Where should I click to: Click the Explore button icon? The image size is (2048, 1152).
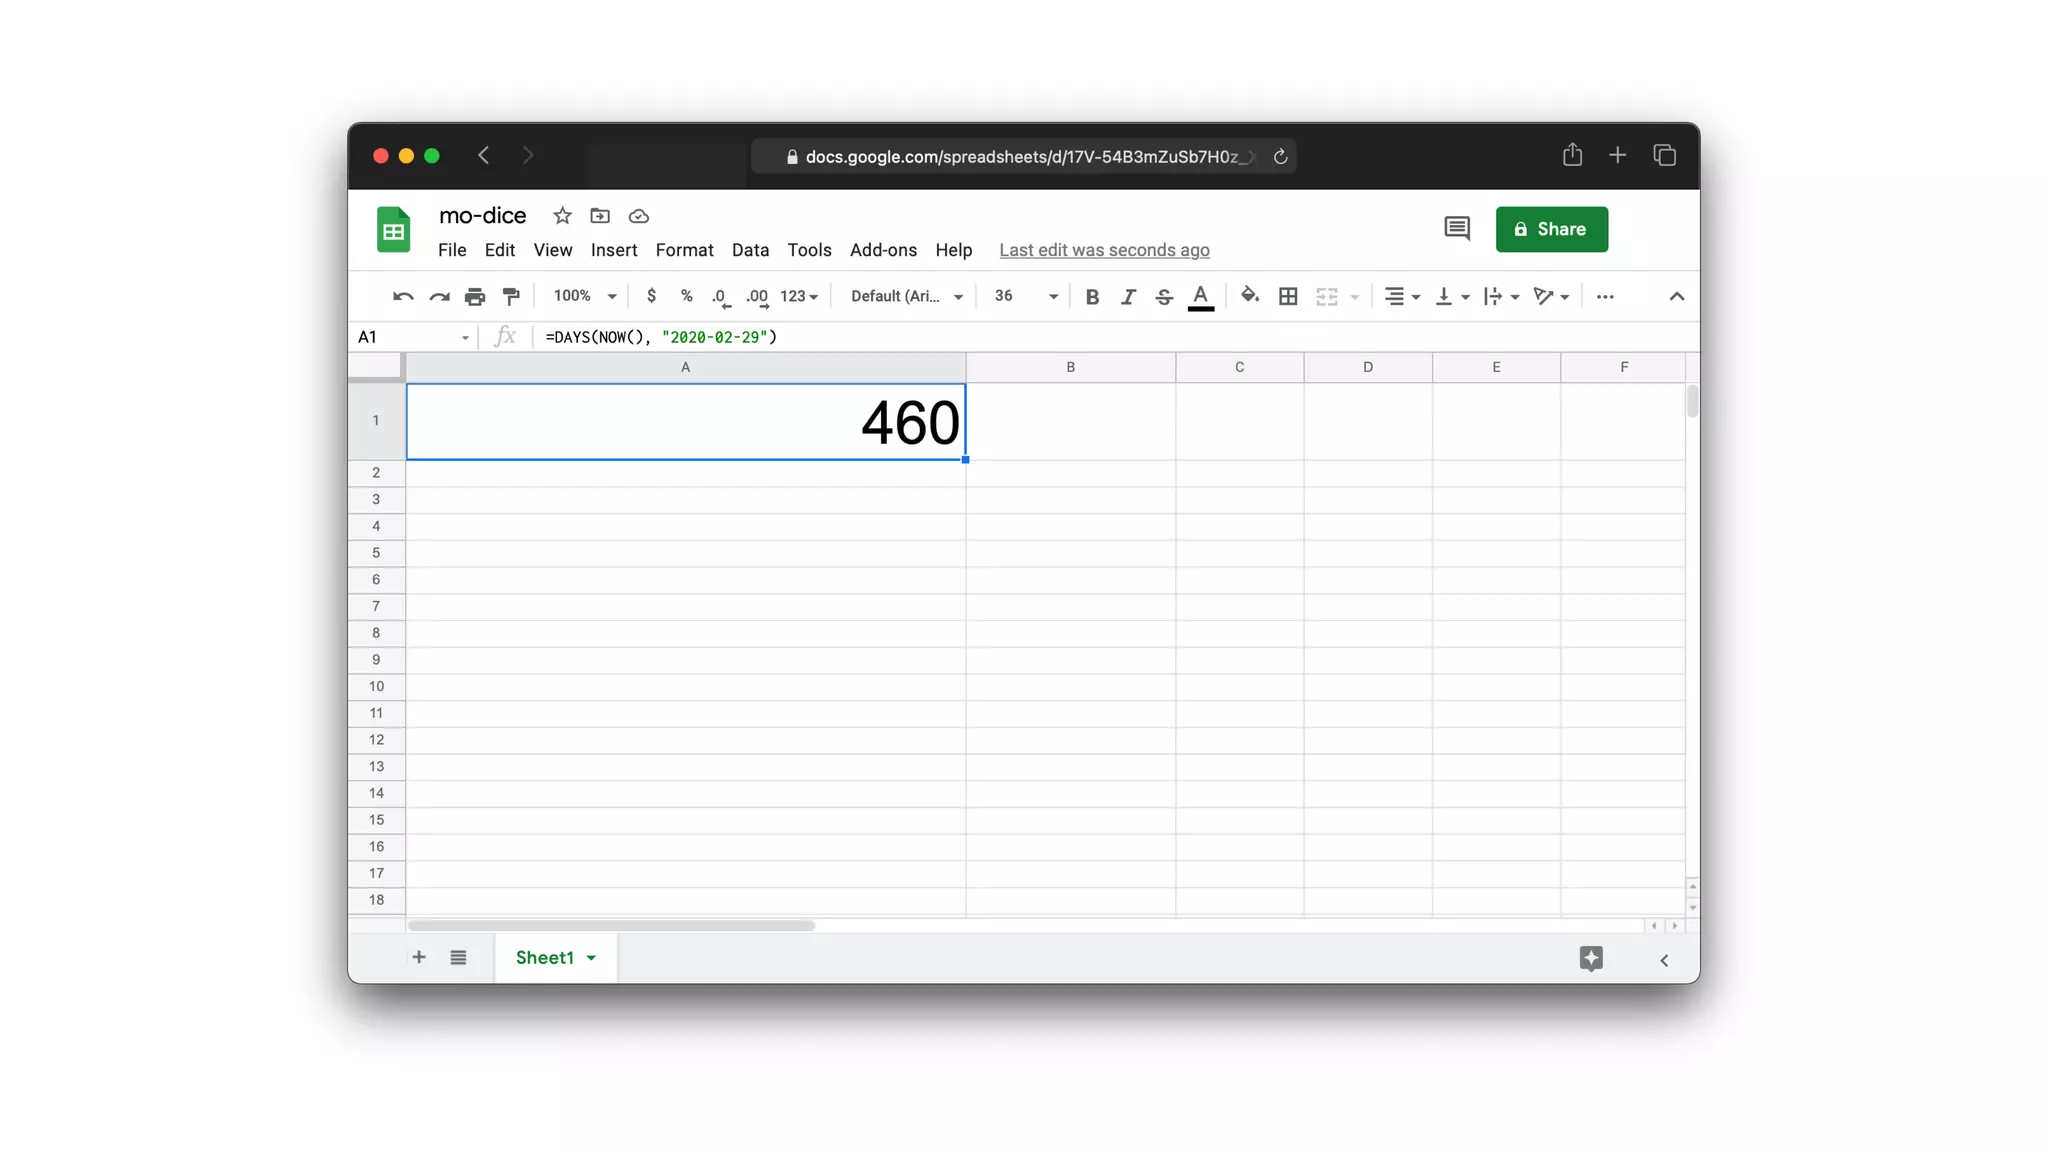(1591, 958)
